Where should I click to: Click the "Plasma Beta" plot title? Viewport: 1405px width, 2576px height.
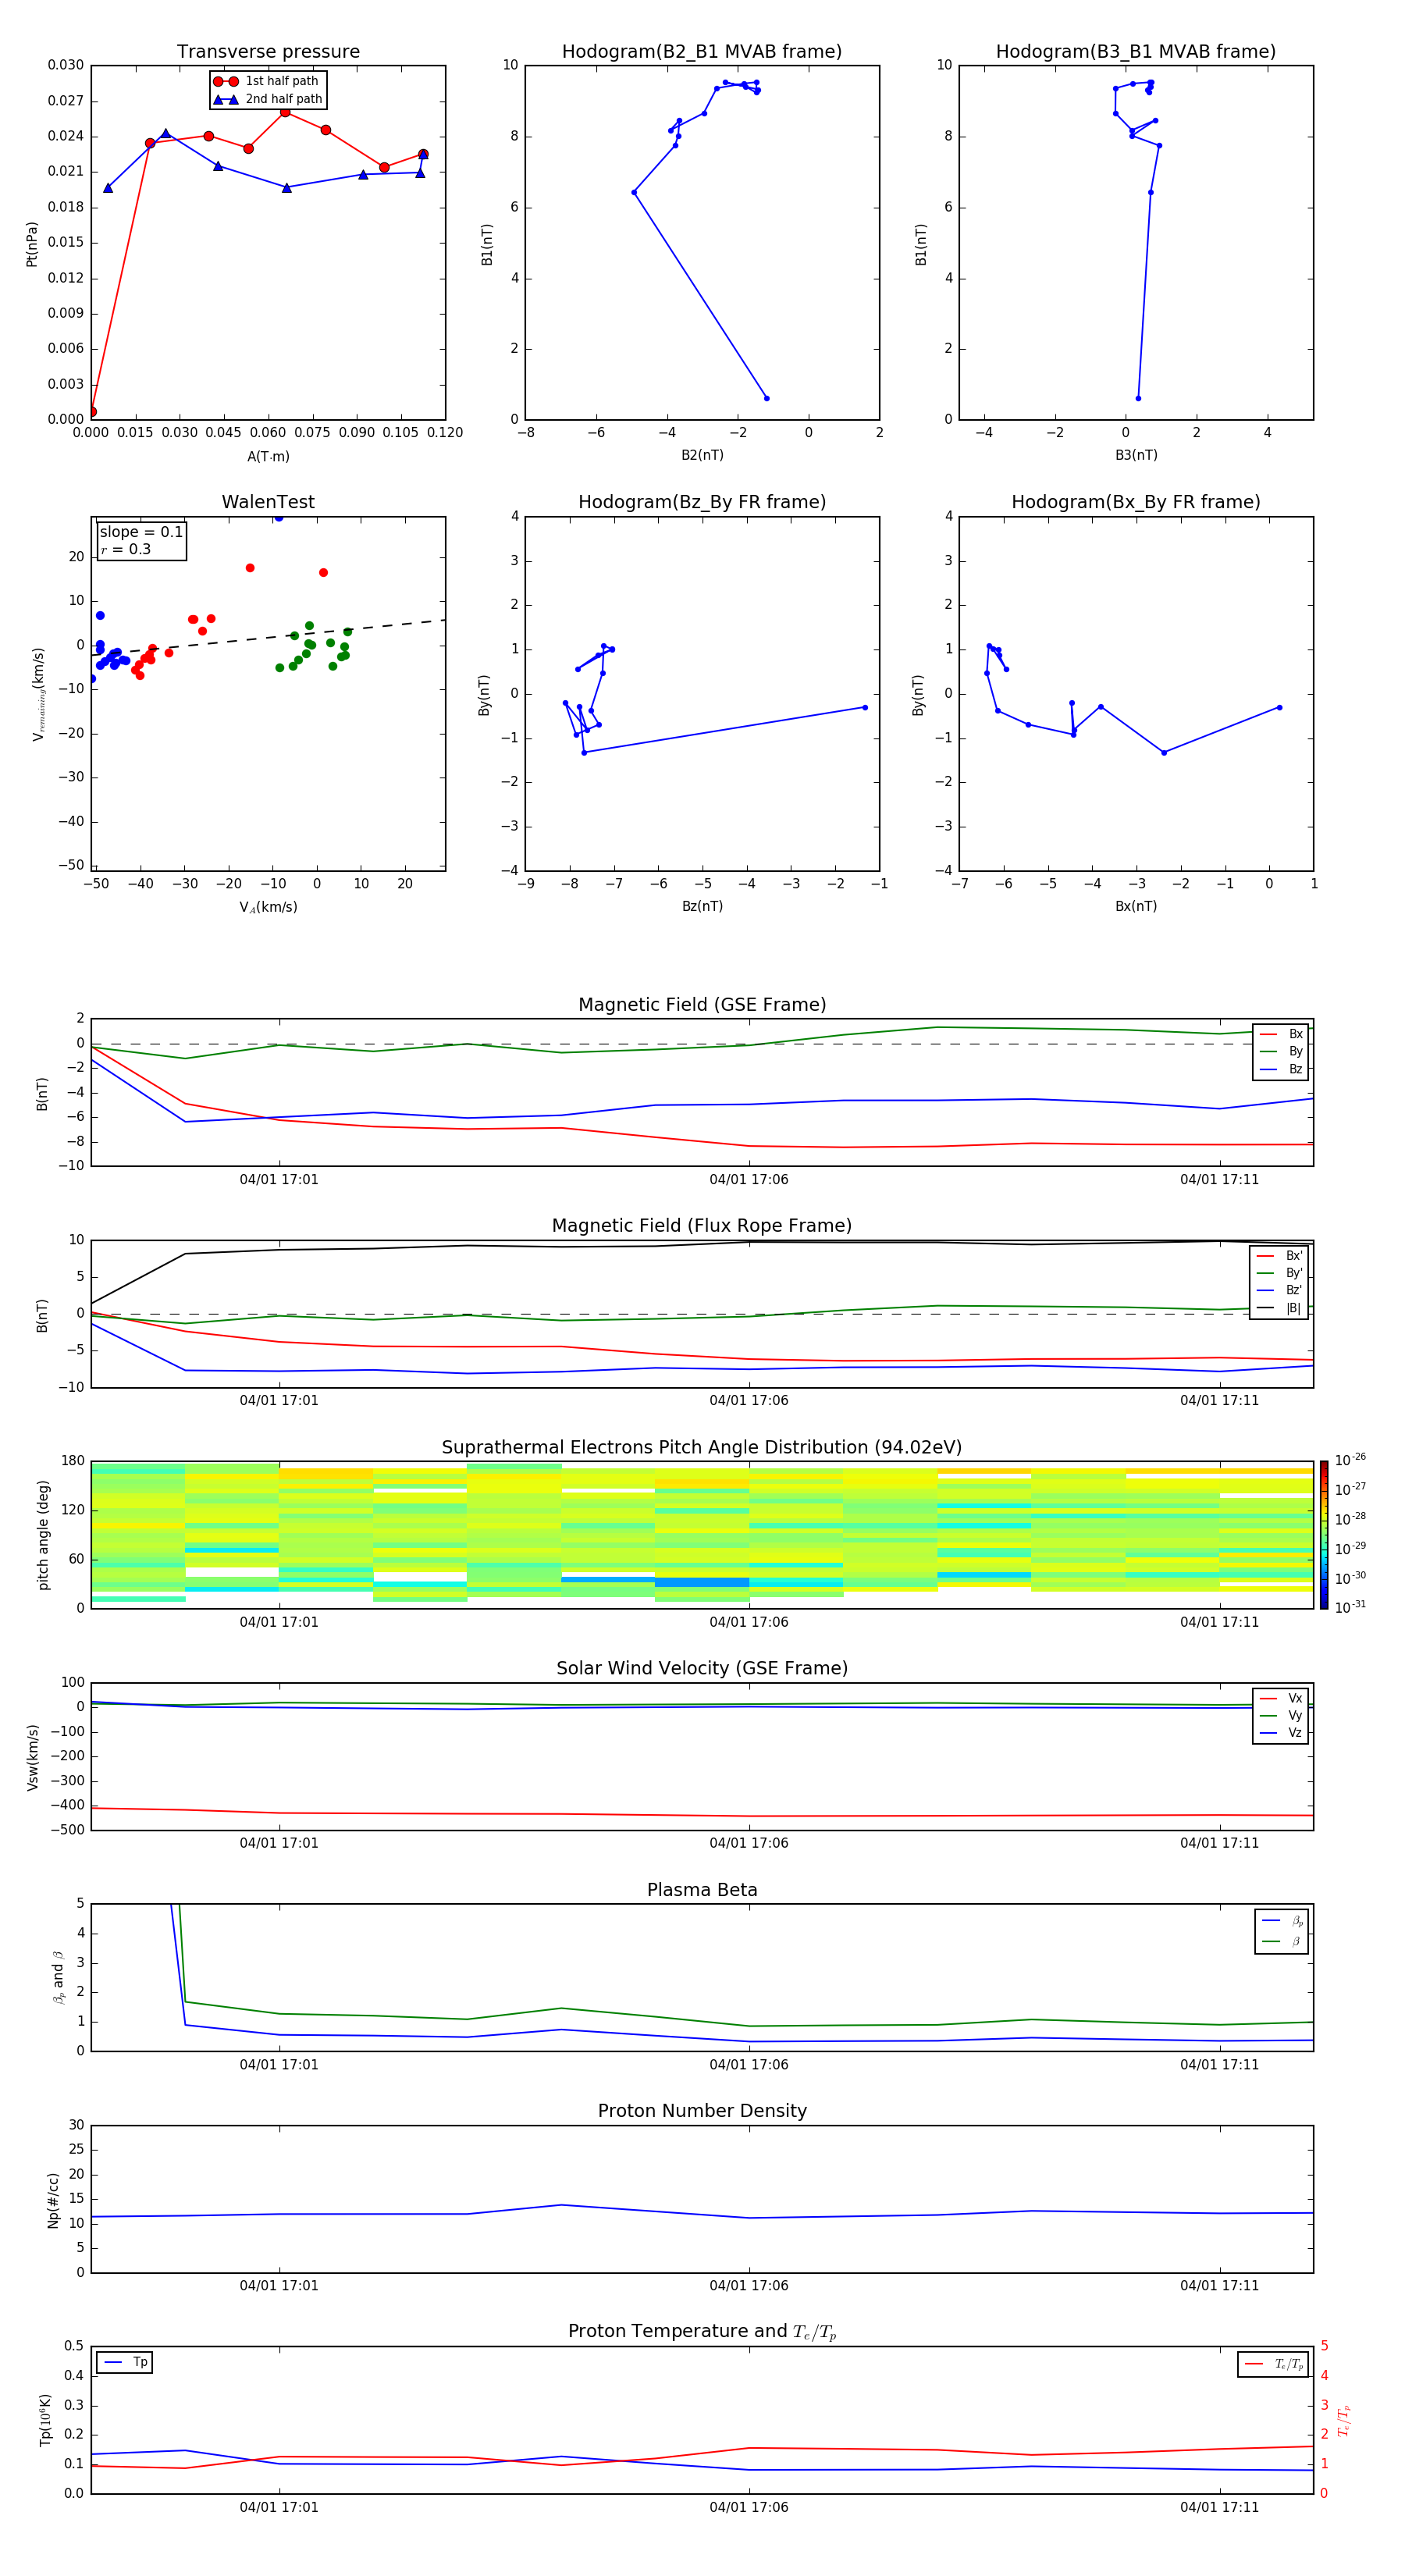(x=702, y=1890)
